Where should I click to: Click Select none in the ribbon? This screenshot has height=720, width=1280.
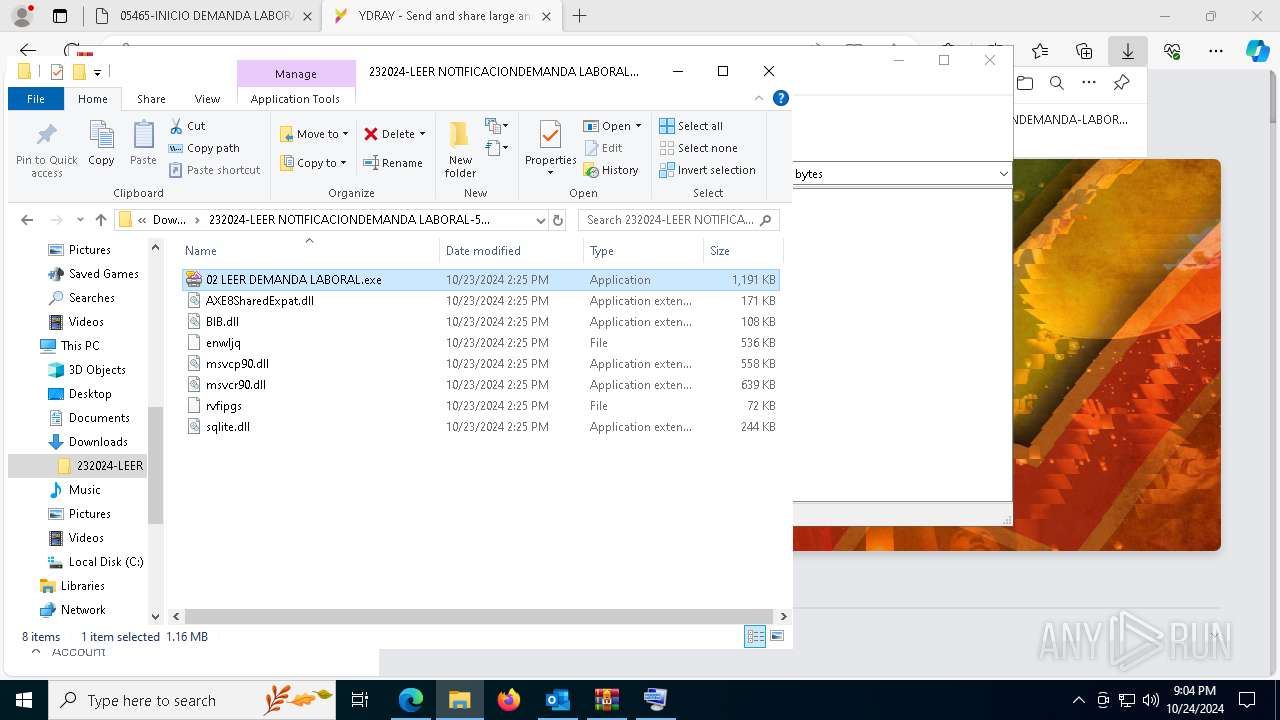tap(698, 148)
